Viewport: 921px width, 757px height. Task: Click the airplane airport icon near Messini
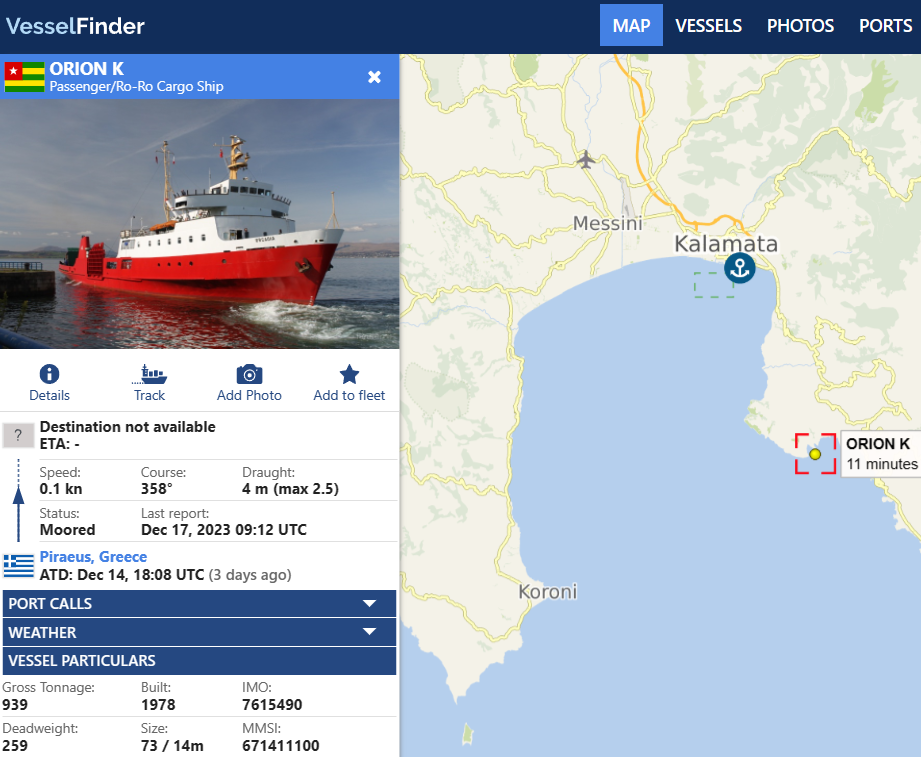[586, 159]
